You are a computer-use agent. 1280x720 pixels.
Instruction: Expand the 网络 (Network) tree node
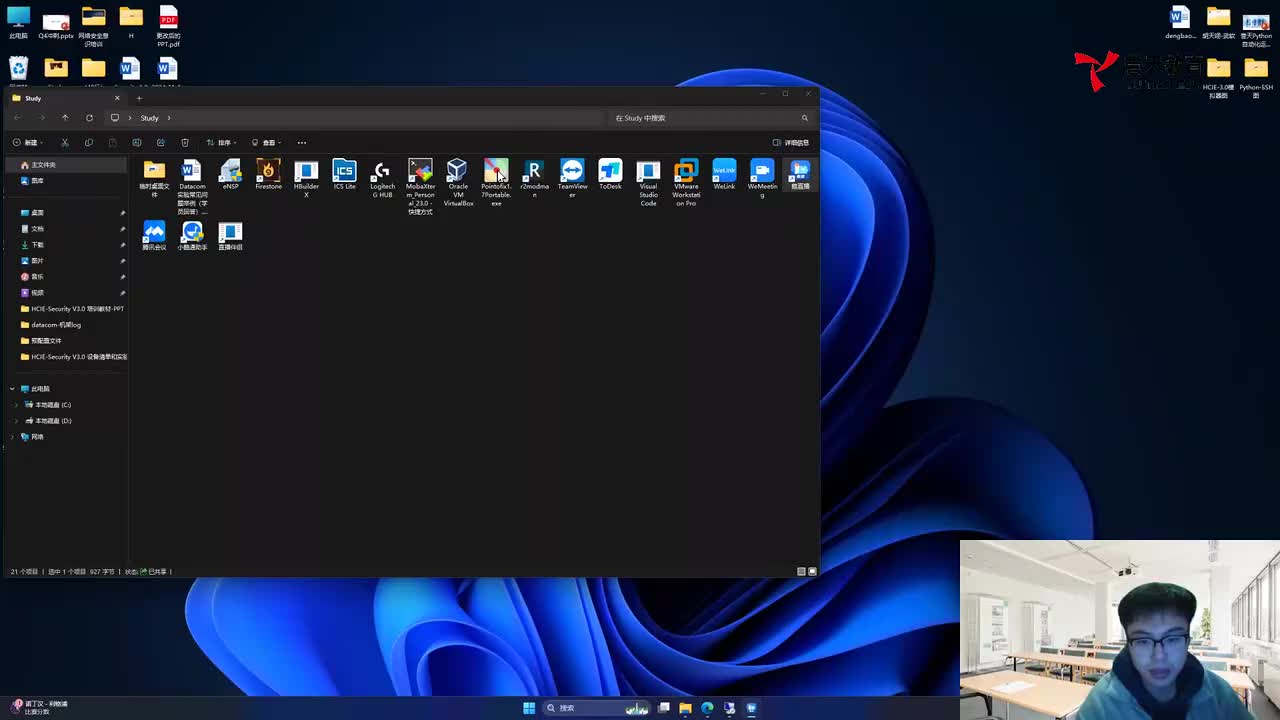point(12,437)
